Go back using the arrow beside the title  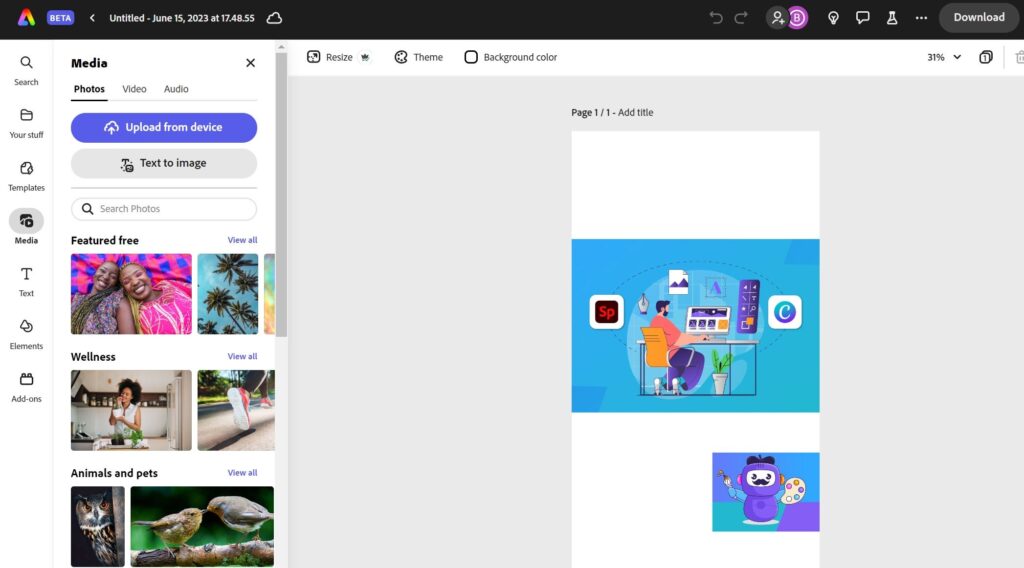point(92,18)
